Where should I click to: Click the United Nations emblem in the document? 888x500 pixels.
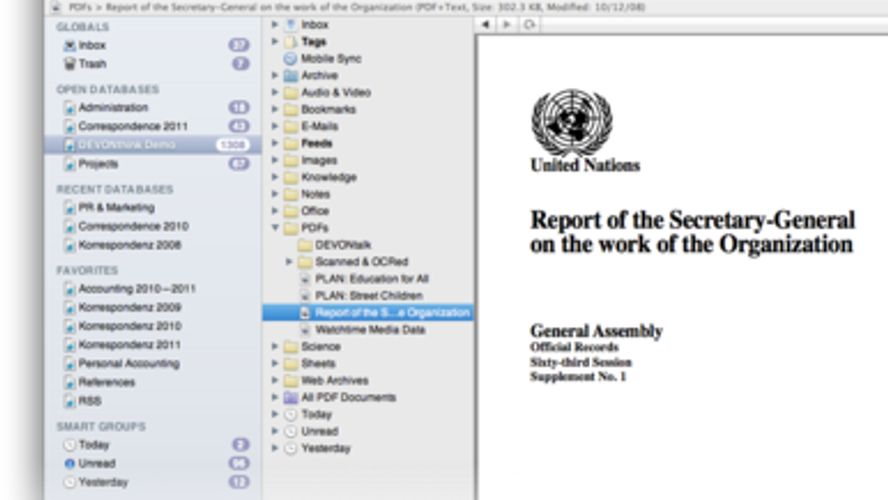571,122
